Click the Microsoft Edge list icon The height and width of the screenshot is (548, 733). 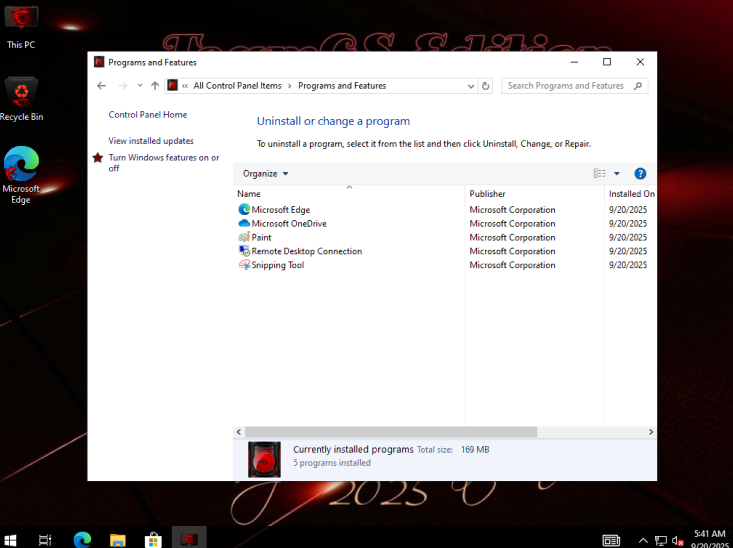[x=244, y=209]
